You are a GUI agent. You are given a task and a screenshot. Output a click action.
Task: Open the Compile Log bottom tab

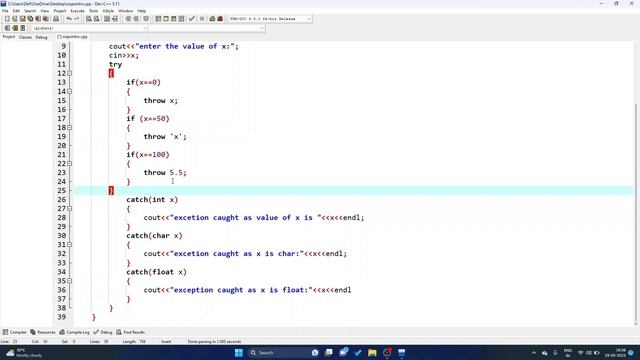[x=74, y=332]
